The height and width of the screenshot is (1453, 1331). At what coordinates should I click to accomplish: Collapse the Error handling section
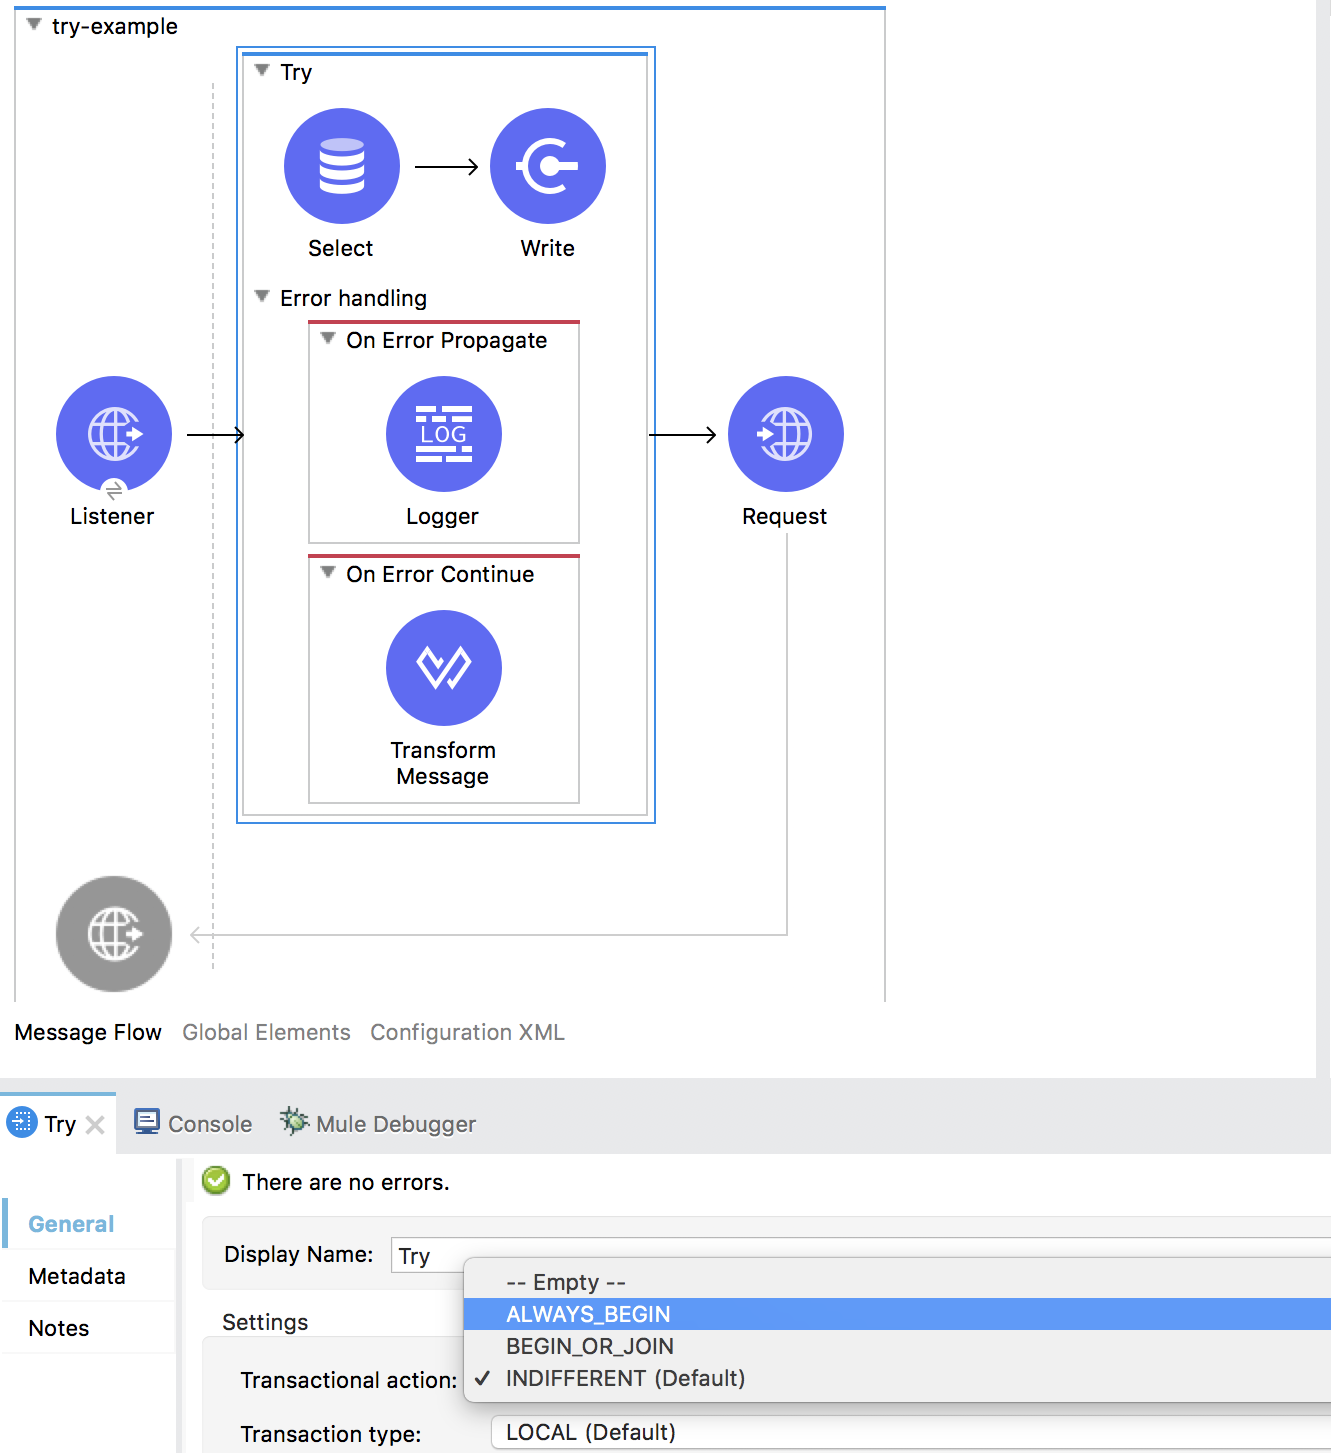click(x=262, y=297)
